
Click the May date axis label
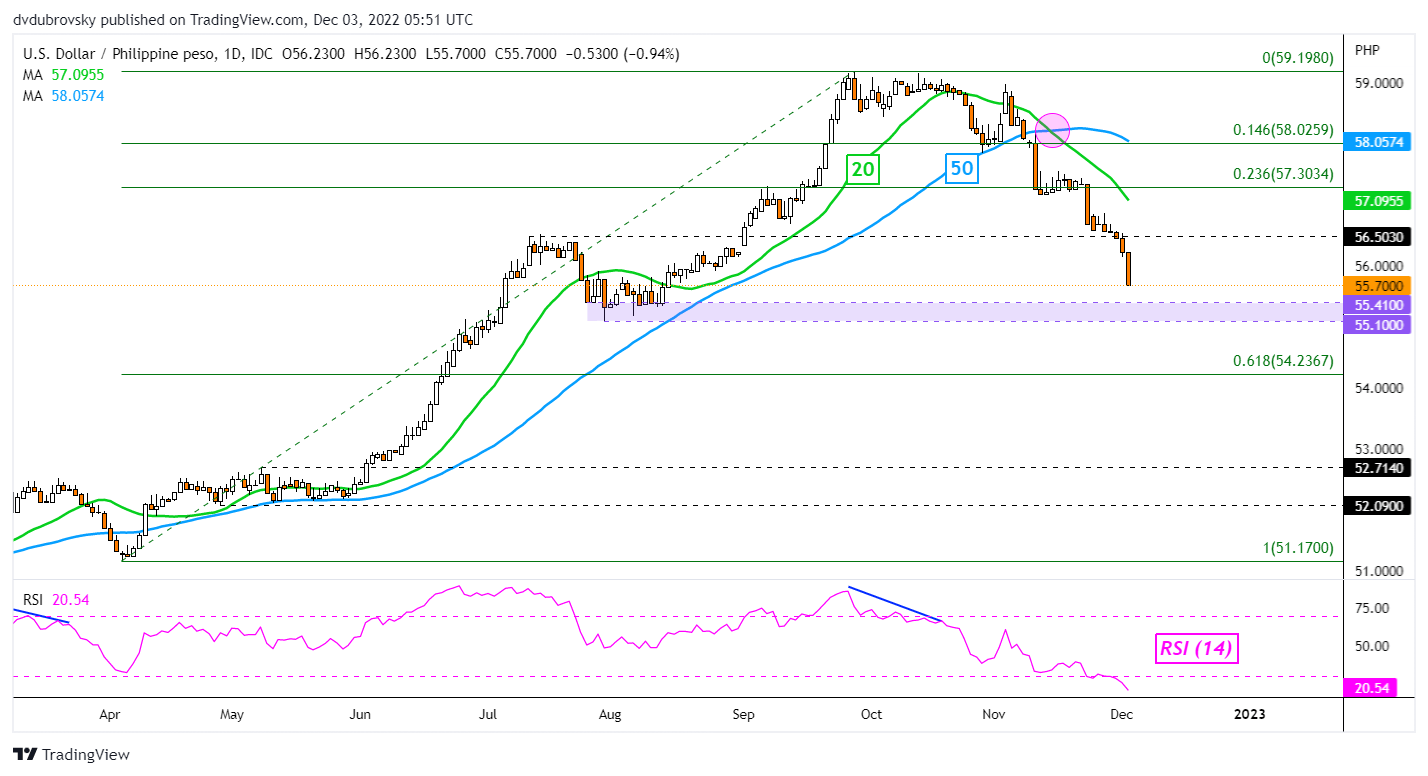pos(231,714)
